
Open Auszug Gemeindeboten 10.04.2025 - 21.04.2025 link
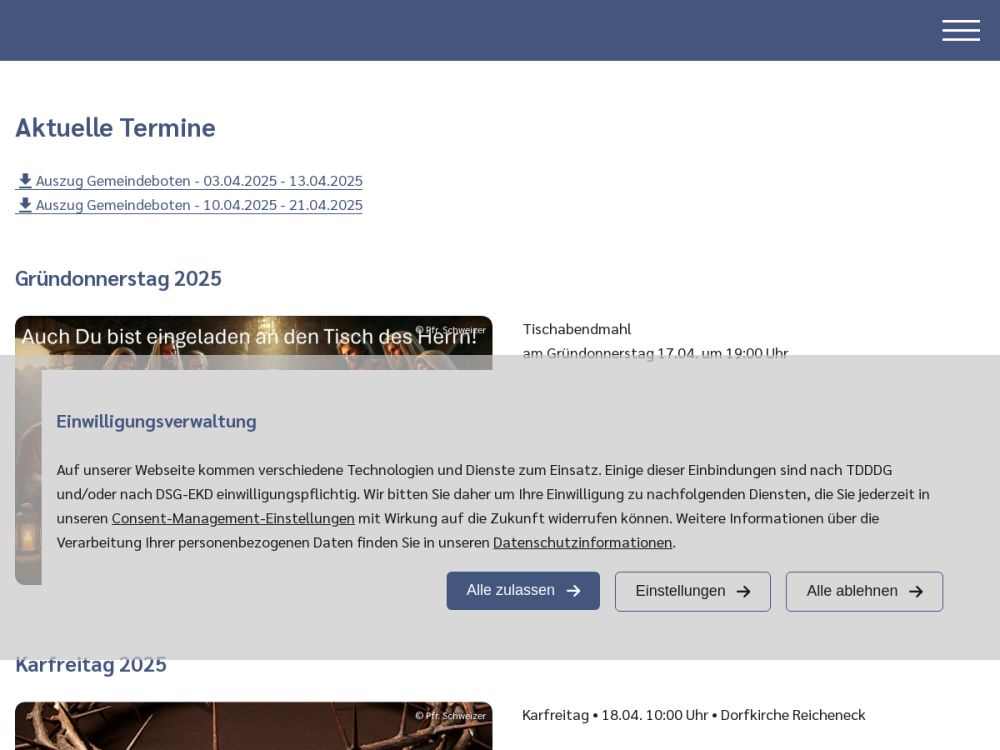(x=199, y=205)
